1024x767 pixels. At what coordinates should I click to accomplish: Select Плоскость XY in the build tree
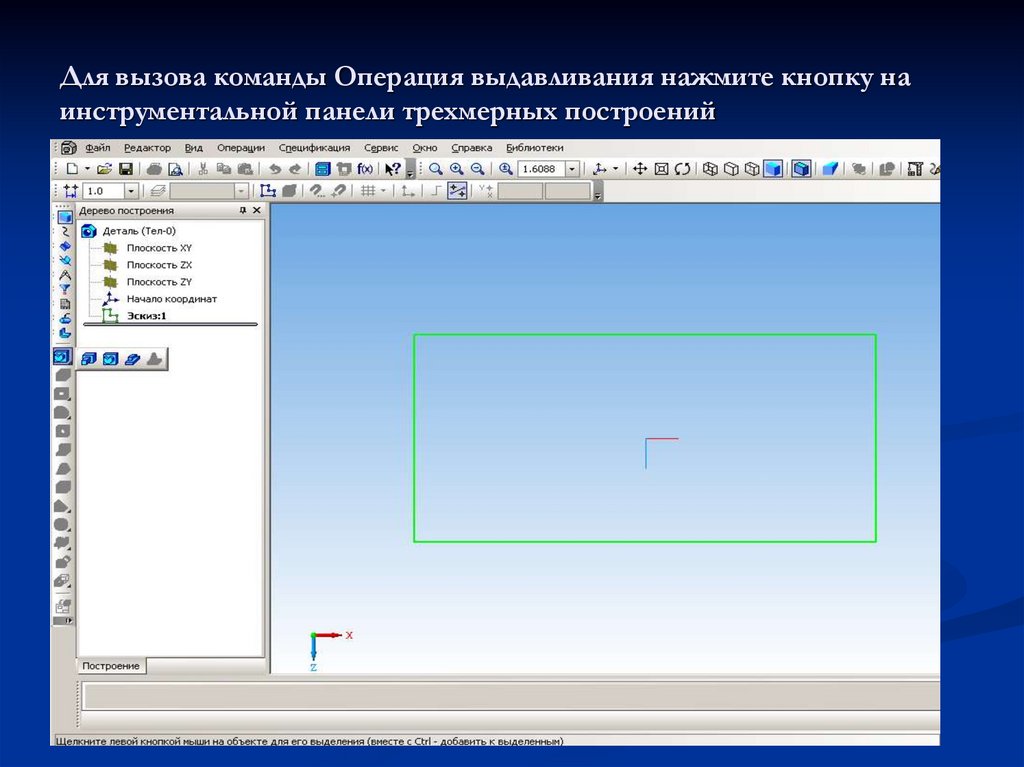pyautogui.click(x=159, y=248)
